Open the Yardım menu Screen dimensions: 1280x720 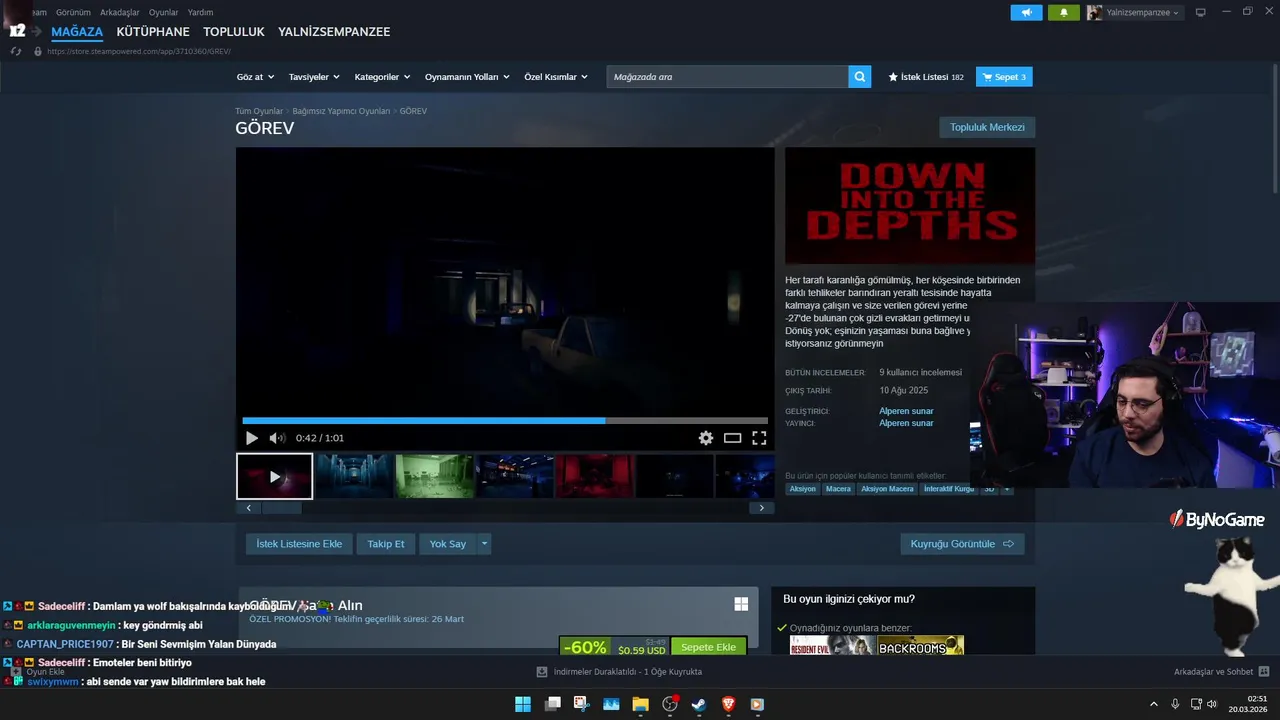click(x=200, y=13)
